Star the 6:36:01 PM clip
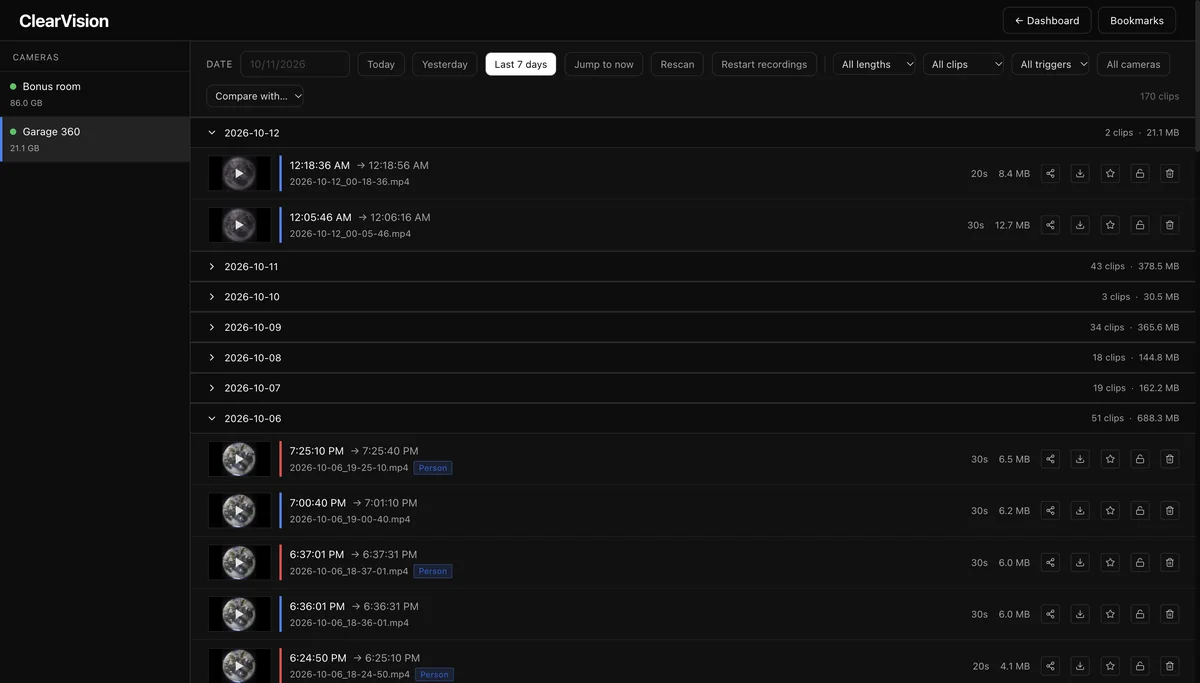This screenshot has height=683, width=1200. (1110, 614)
